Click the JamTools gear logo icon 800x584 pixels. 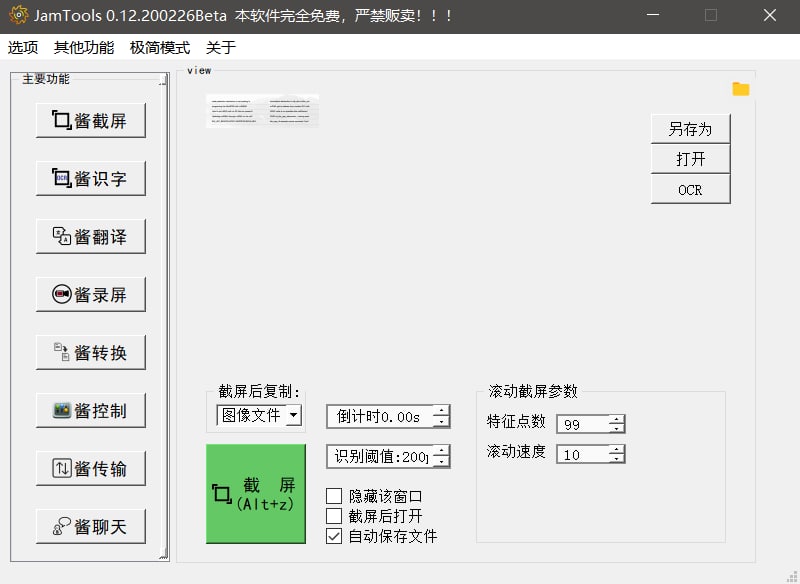click(18, 15)
